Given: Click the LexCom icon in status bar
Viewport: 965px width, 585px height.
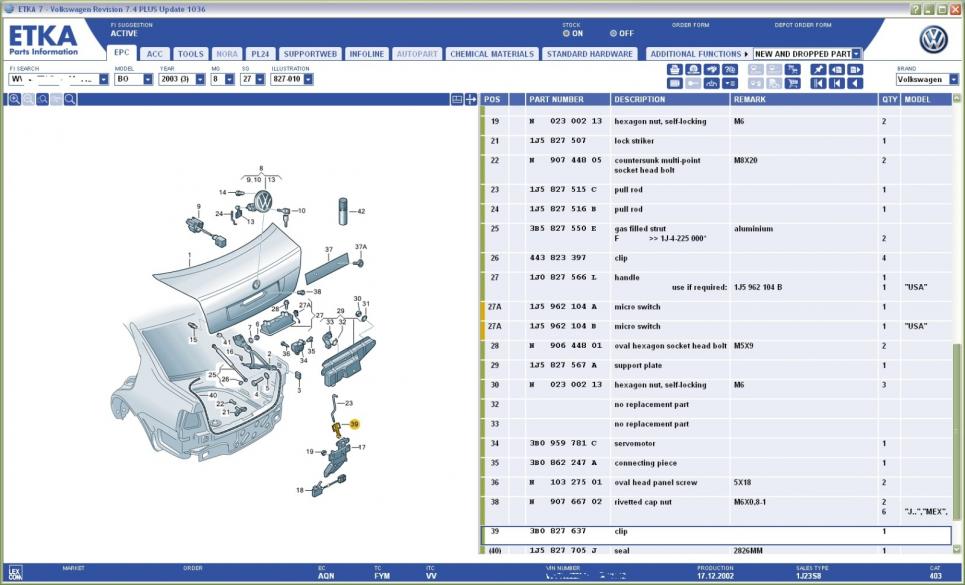Looking at the screenshot, I should pyautogui.click(x=15, y=573).
